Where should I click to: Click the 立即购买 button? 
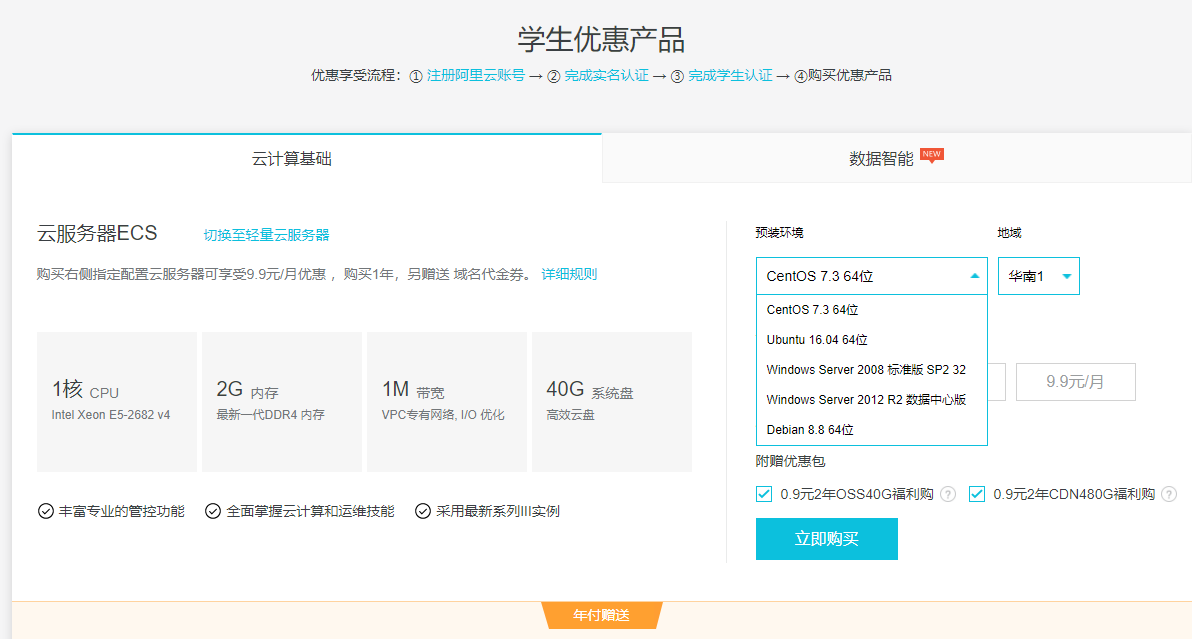(826, 539)
